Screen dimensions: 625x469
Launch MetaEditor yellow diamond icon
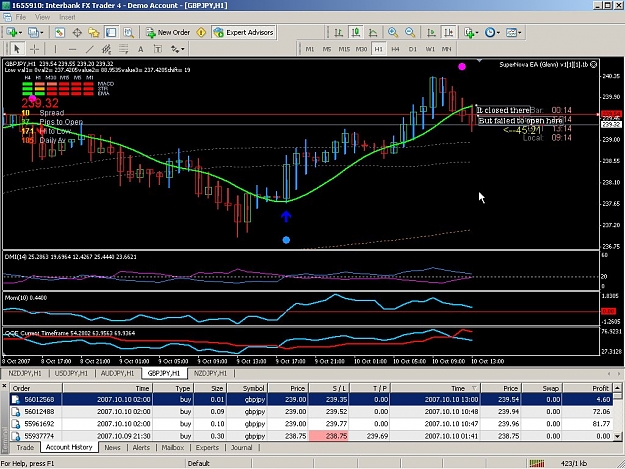201,33
